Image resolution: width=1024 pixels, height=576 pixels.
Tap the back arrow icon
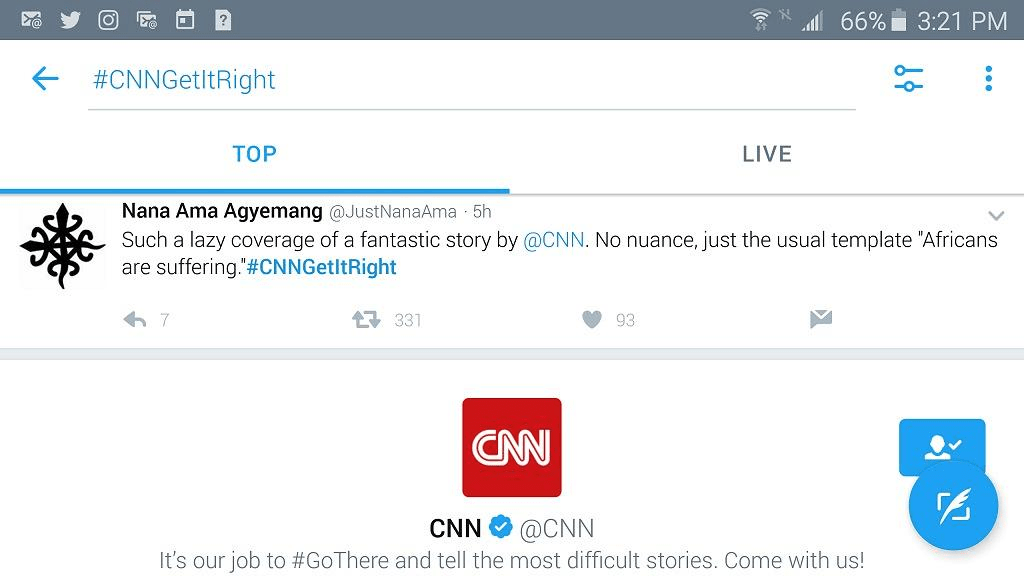(x=45, y=79)
